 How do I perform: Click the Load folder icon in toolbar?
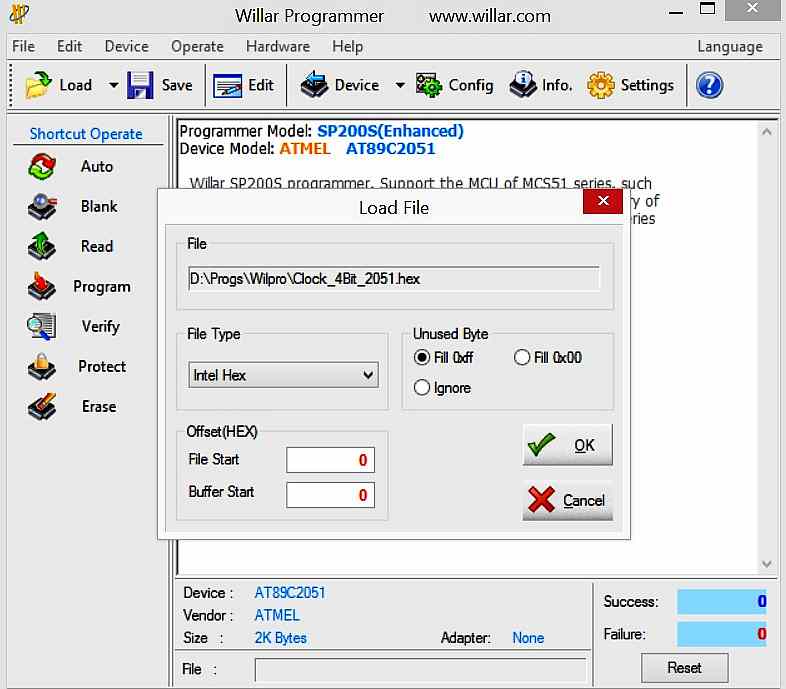tap(38, 85)
